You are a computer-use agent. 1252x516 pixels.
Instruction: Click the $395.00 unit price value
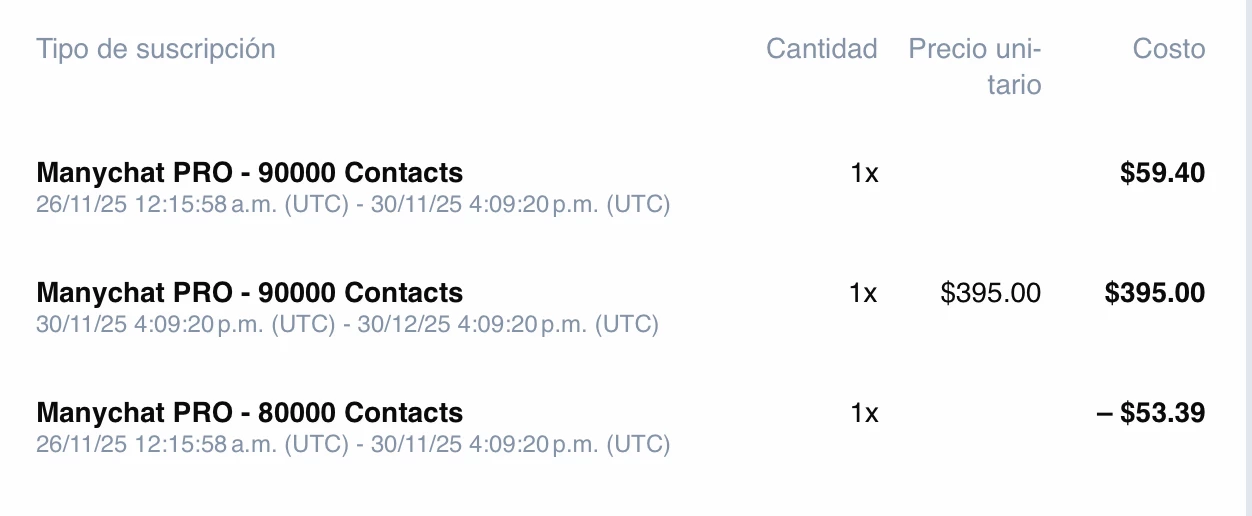[x=990, y=293]
